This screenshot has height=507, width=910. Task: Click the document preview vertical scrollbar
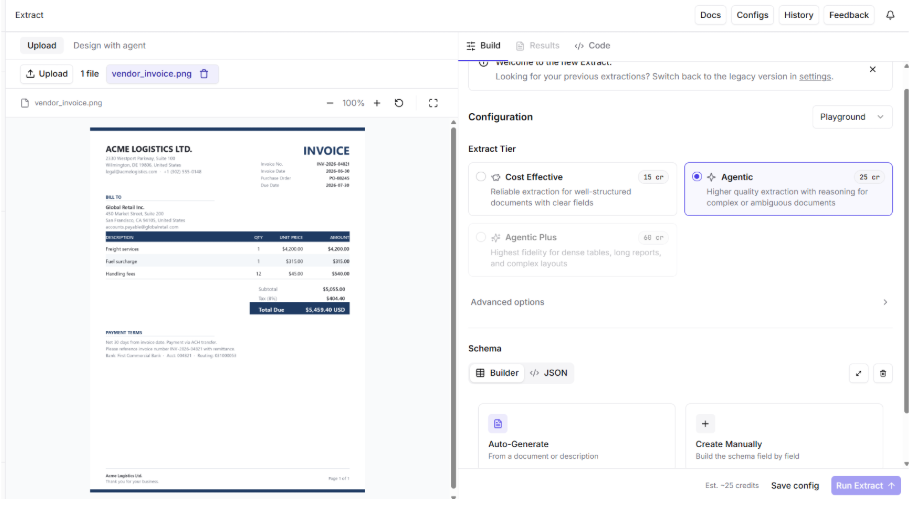click(x=453, y=307)
